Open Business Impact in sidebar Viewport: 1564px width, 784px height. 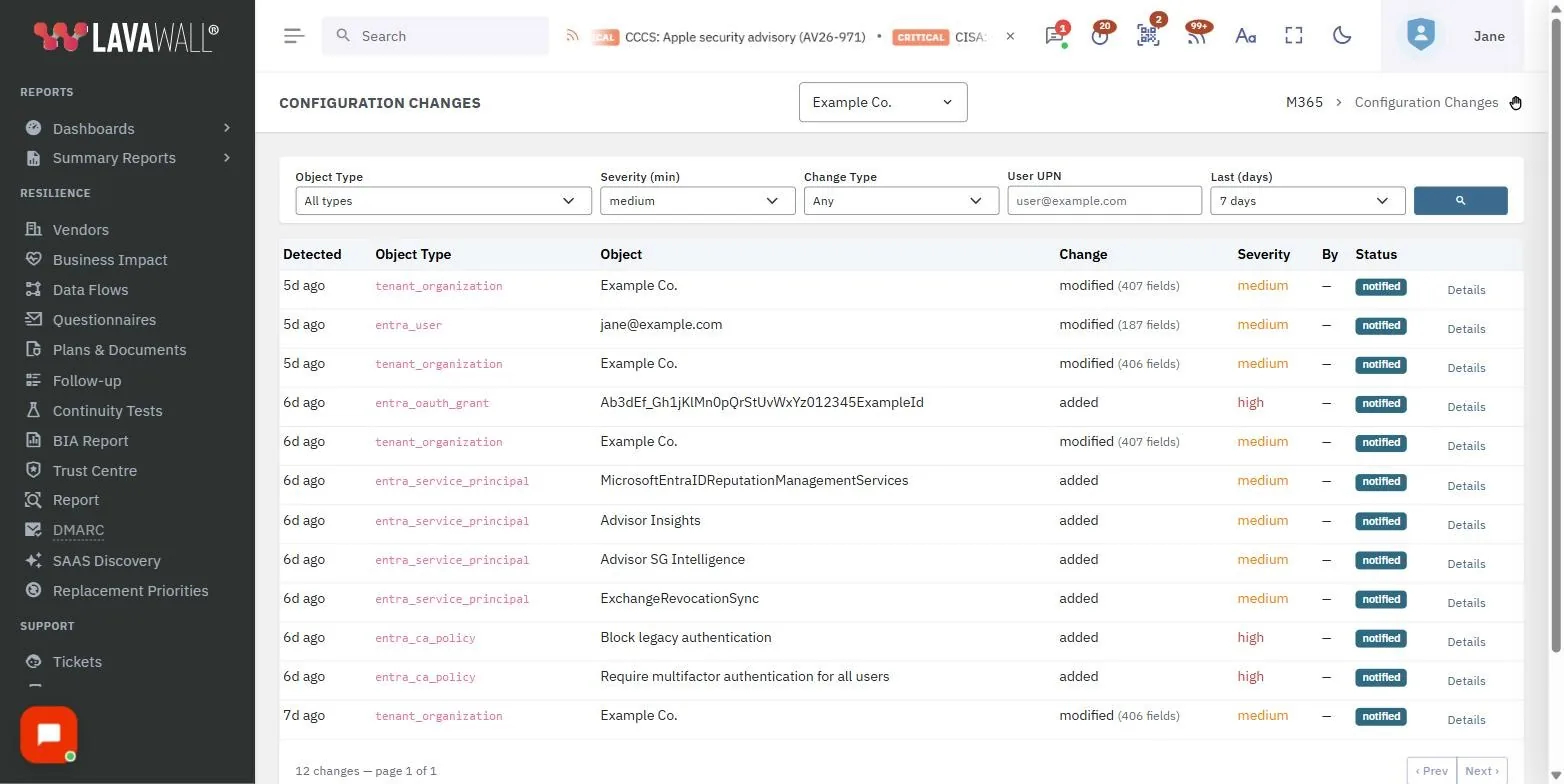click(x=110, y=260)
